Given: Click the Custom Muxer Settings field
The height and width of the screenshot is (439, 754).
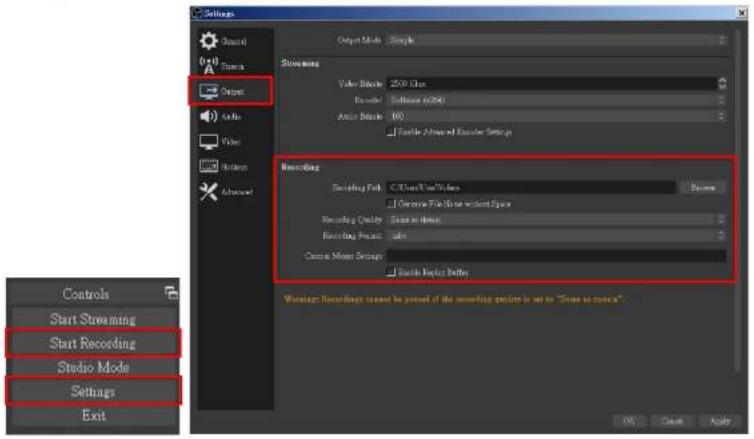Looking at the screenshot, I should pos(556,256).
